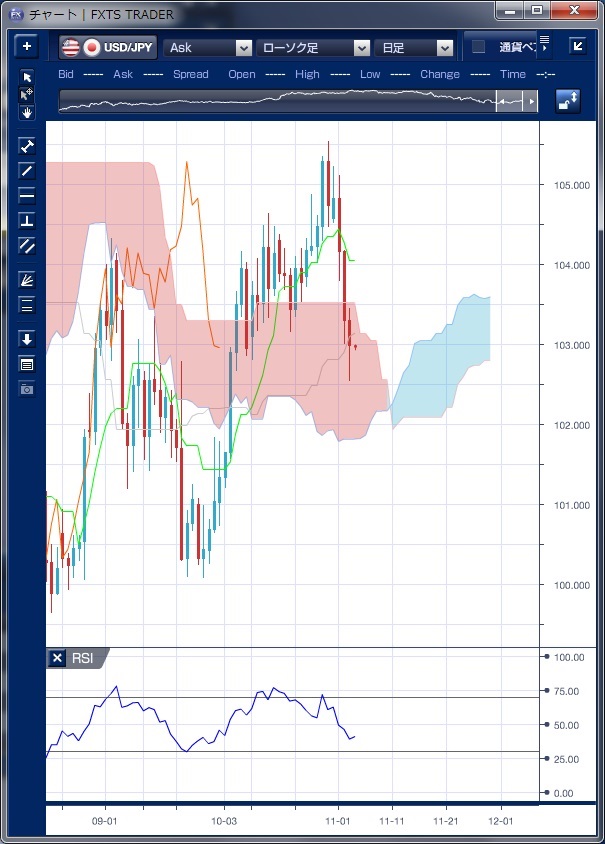Select the Fibonacci retracement lines tool
Viewport: 605px width, 844px height.
(x=27, y=305)
